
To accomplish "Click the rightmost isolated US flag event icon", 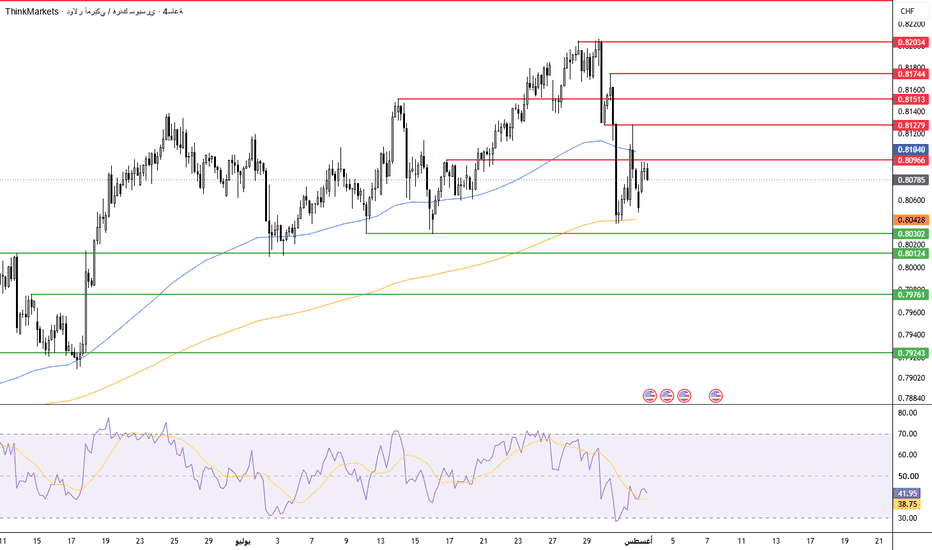I will (716, 395).
